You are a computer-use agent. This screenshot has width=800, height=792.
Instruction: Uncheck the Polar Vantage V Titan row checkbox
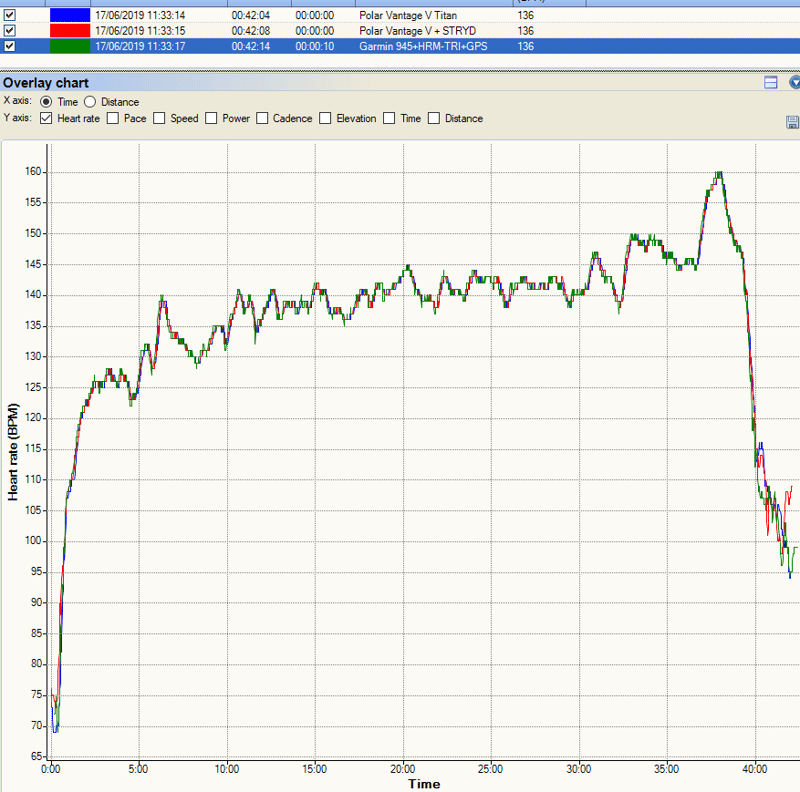pos(10,15)
